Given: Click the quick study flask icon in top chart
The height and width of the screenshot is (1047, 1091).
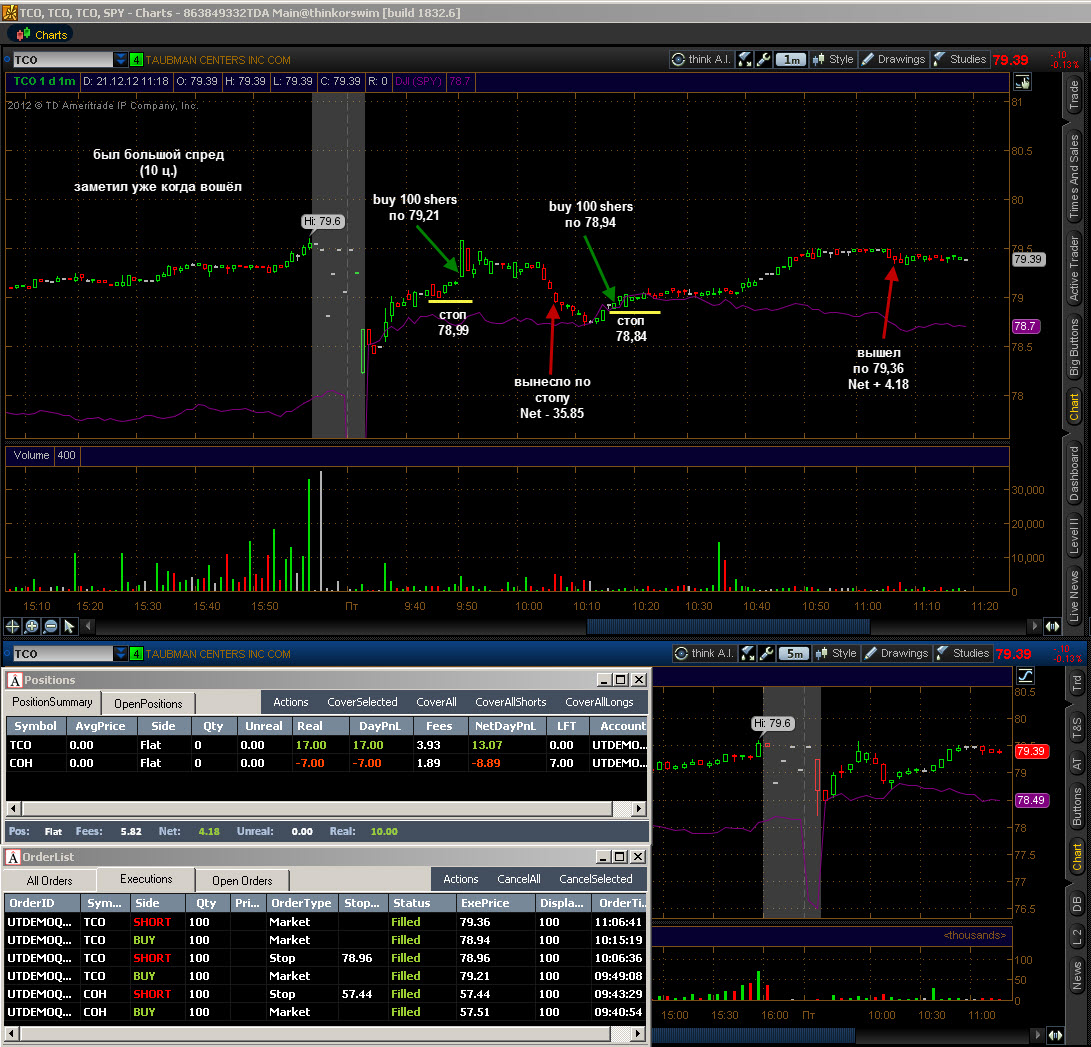Looking at the screenshot, I should click(744, 59).
